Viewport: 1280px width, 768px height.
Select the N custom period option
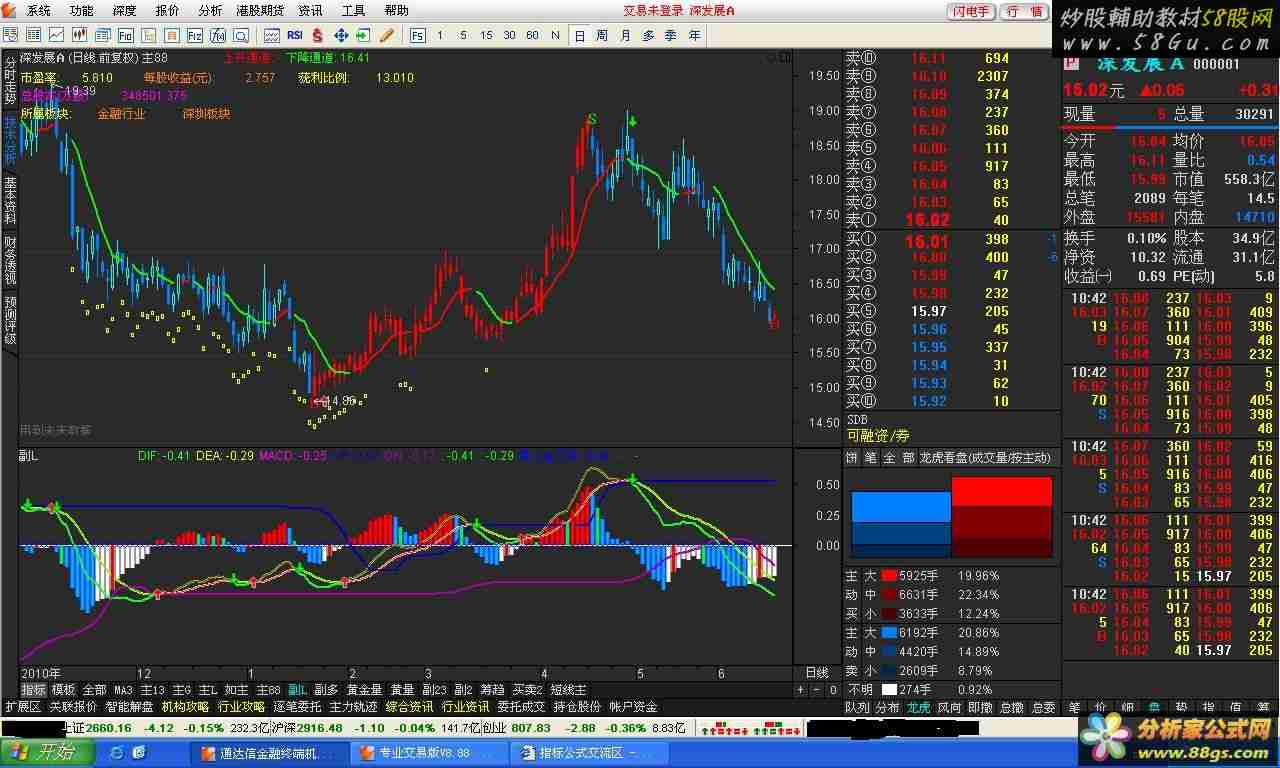coord(556,35)
